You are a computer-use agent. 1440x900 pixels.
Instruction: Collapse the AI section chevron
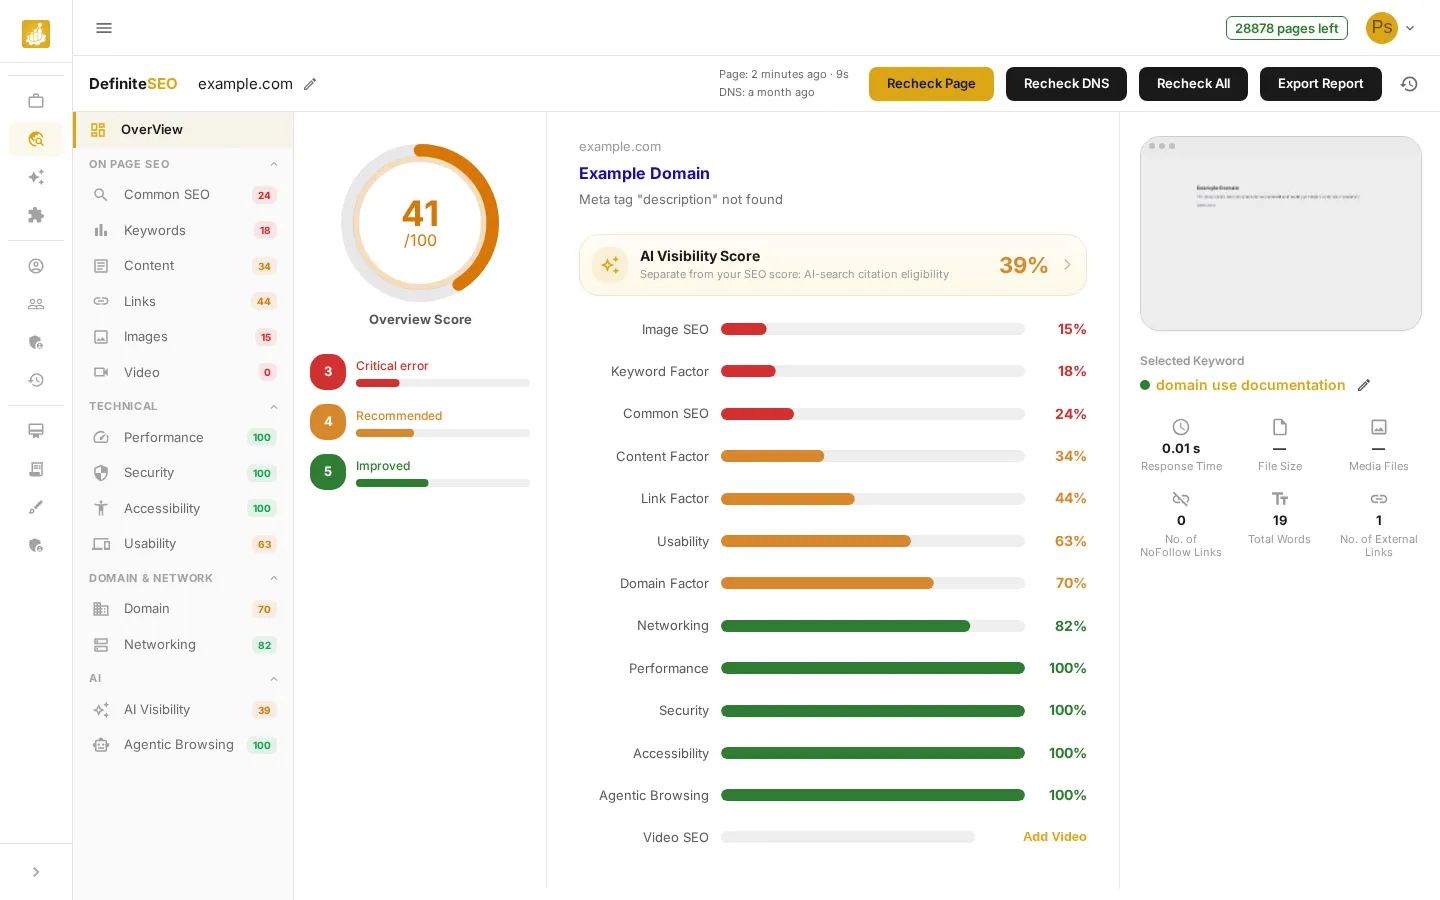[274, 679]
